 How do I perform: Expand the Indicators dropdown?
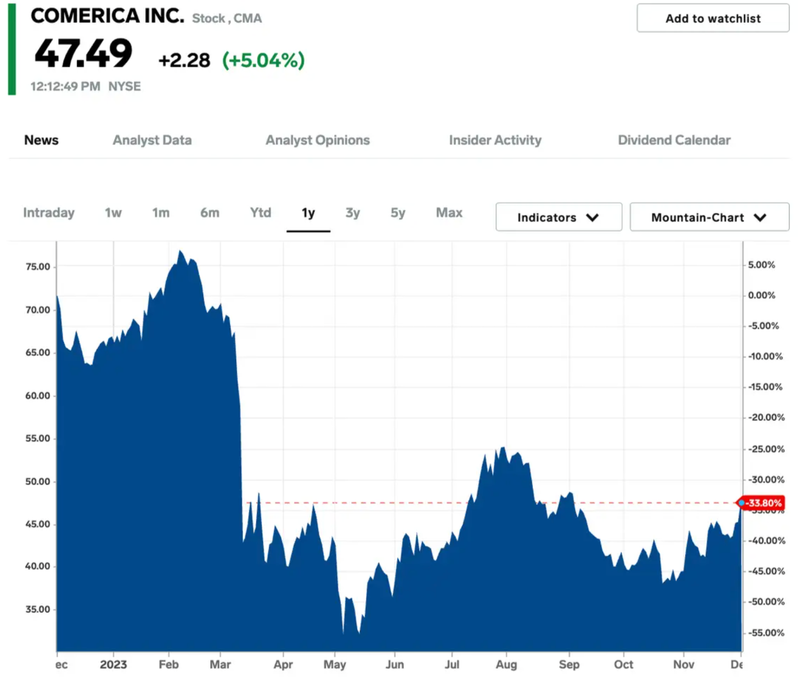coord(559,217)
